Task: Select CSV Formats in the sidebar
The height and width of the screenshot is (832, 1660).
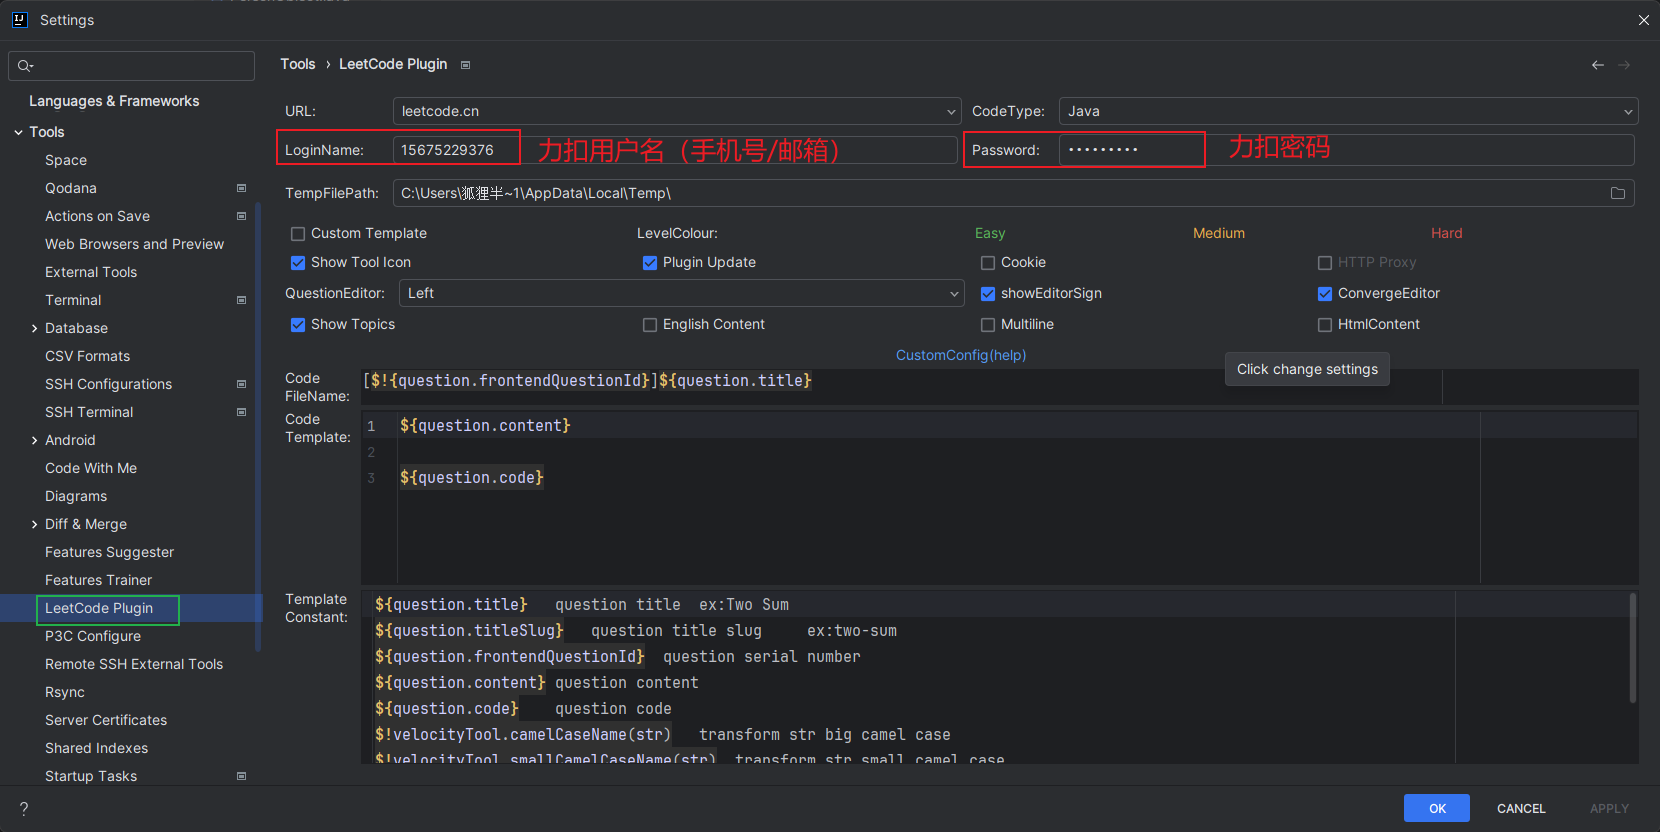Action: point(87,356)
